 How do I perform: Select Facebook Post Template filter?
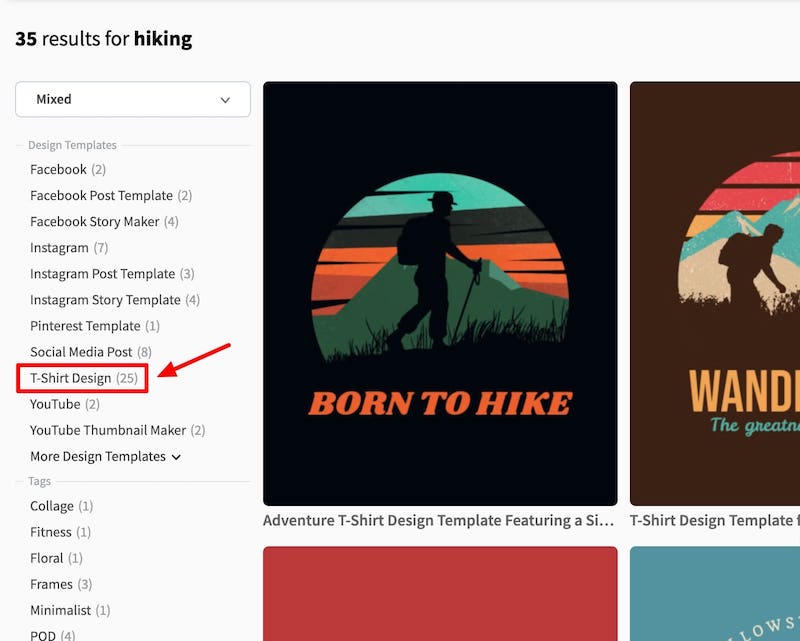[101, 196]
